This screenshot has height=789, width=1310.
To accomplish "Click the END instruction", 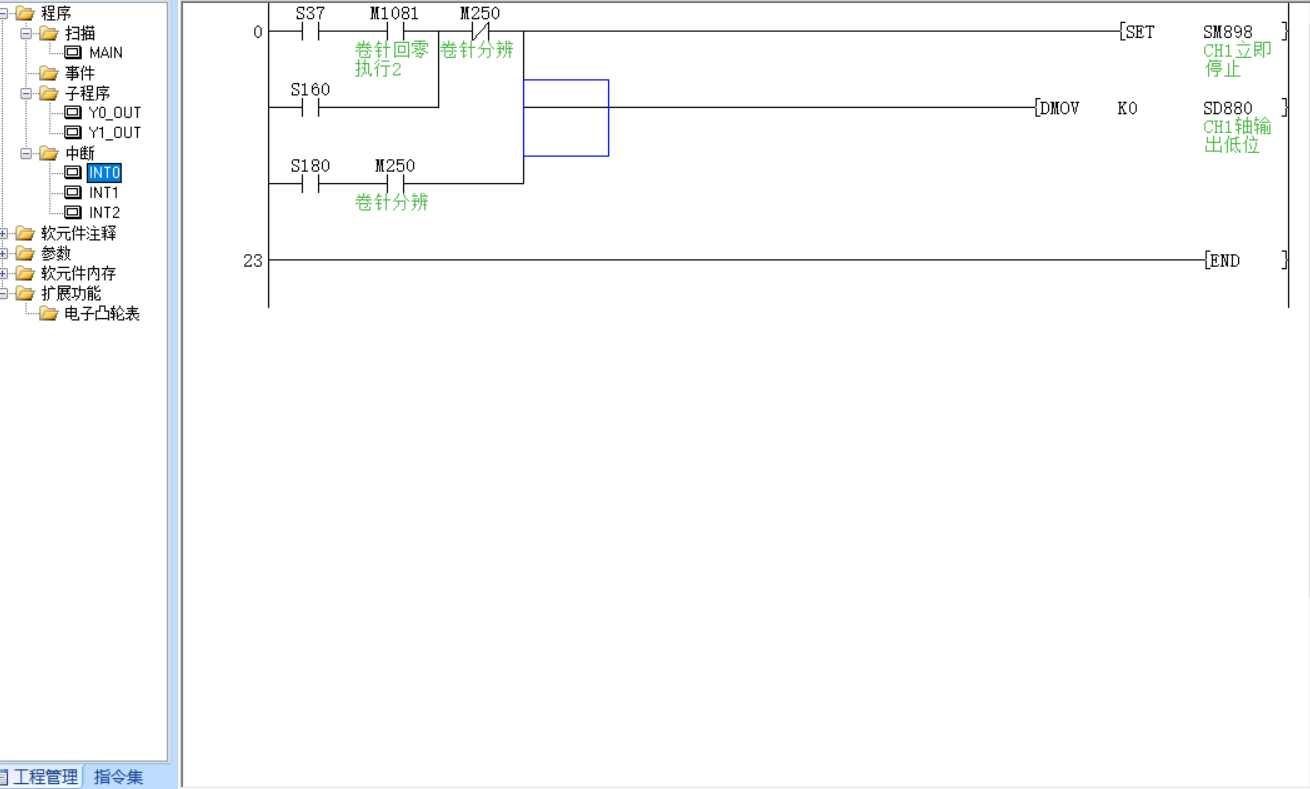I will coord(1225,261).
